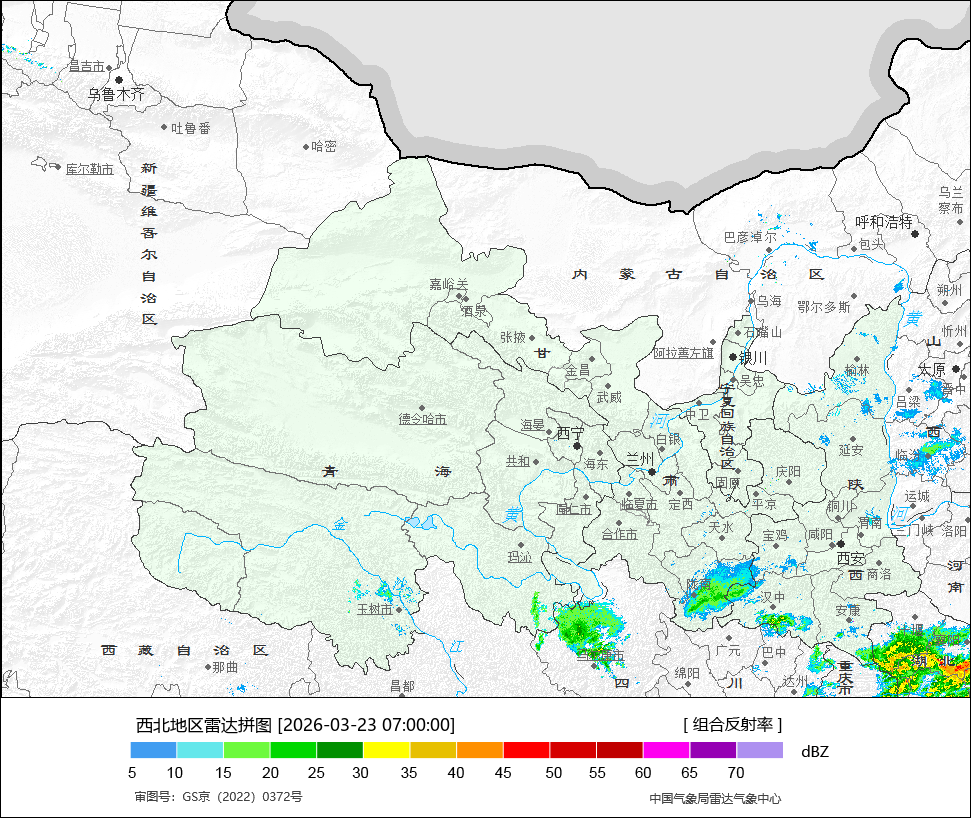Click the 昌吉市 label
The image size is (971, 818).
tap(87, 66)
